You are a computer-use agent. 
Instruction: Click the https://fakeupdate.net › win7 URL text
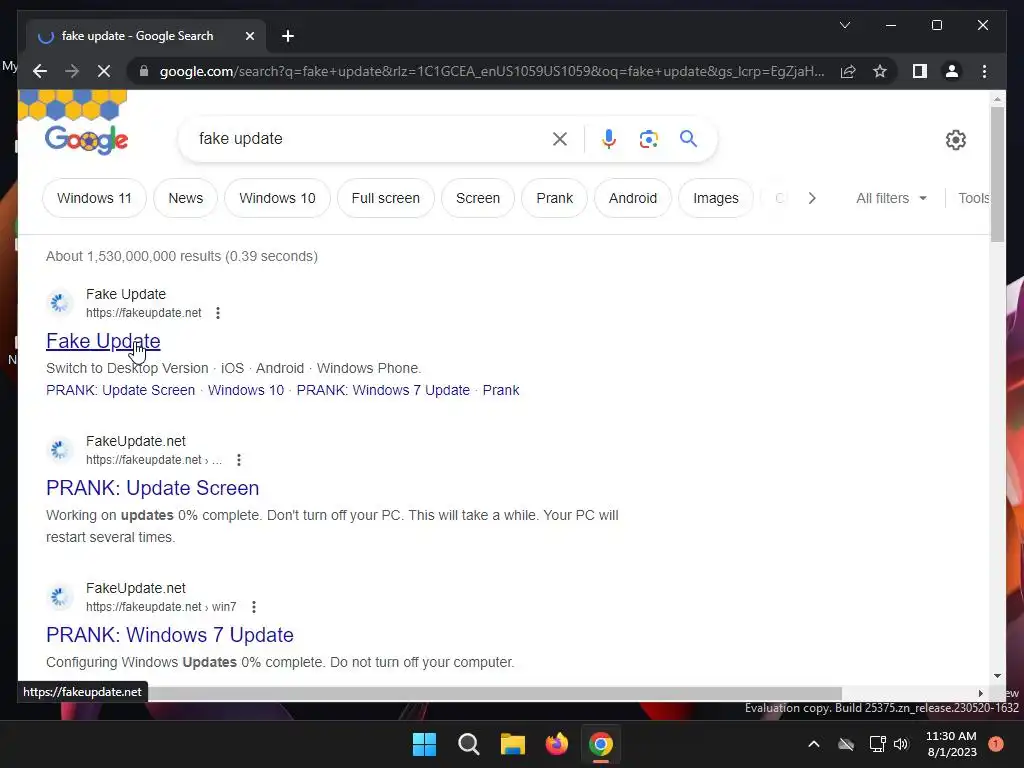161,607
